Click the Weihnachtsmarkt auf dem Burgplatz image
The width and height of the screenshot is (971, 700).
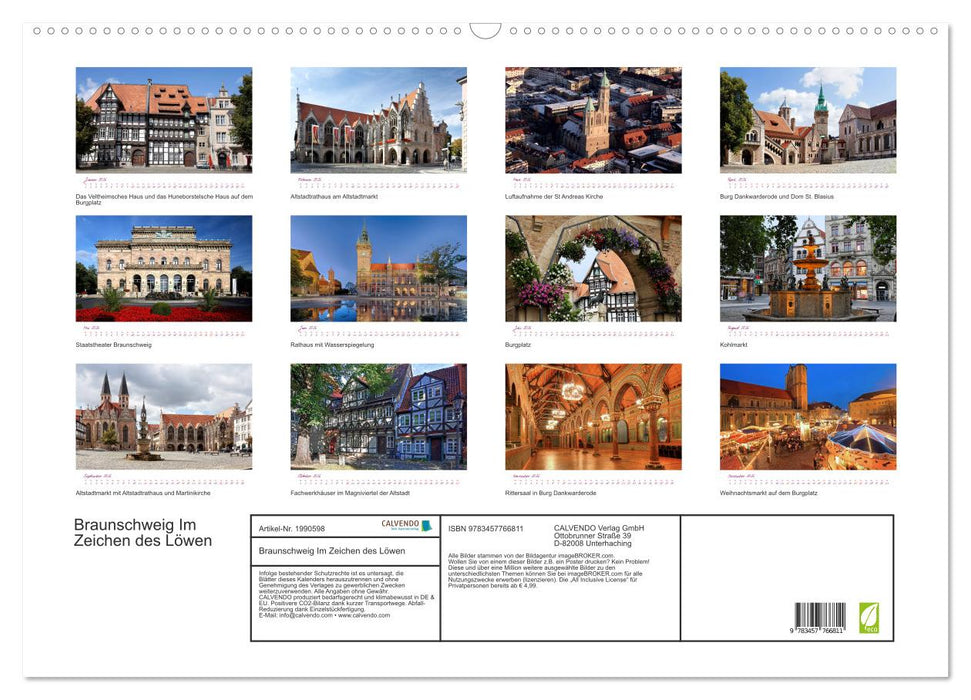tap(807, 418)
